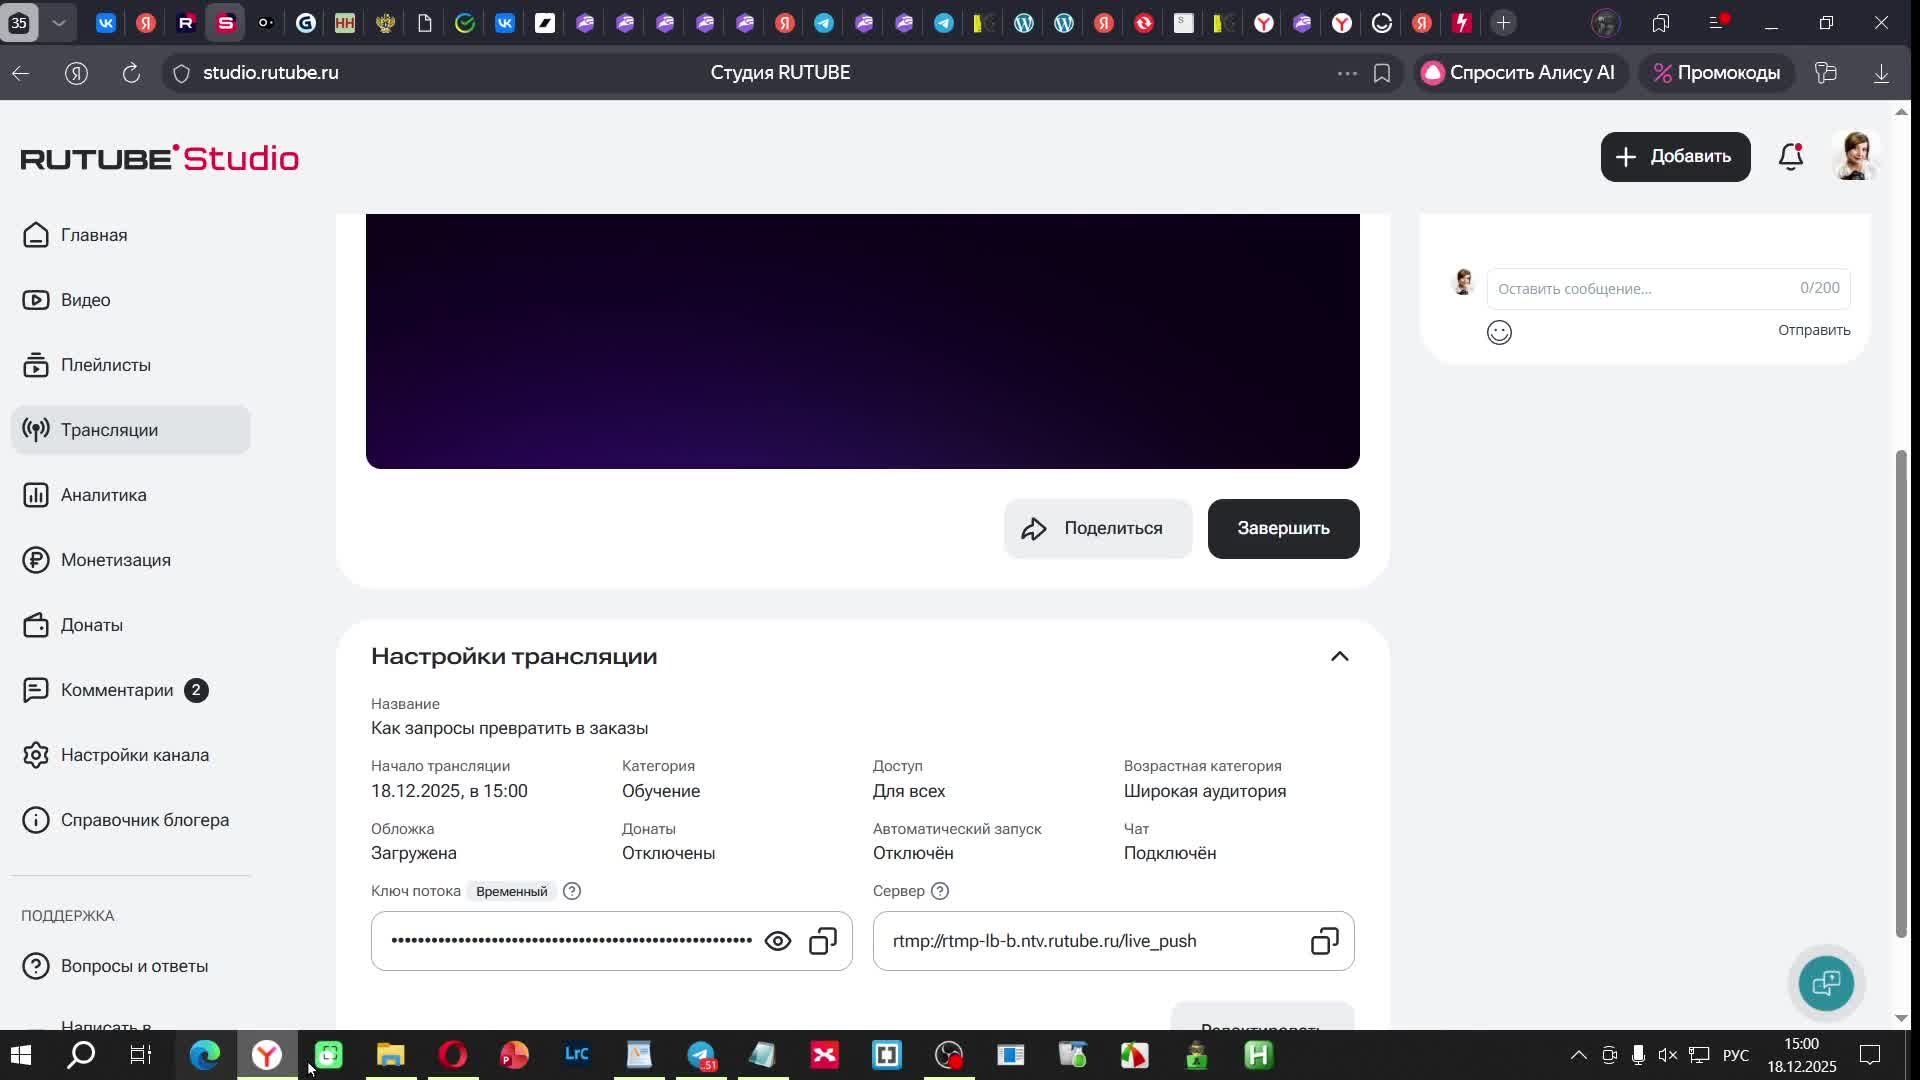Open browser tab groups dropdown arrow
Screen dimensions: 1920x1080
tap(59, 23)
